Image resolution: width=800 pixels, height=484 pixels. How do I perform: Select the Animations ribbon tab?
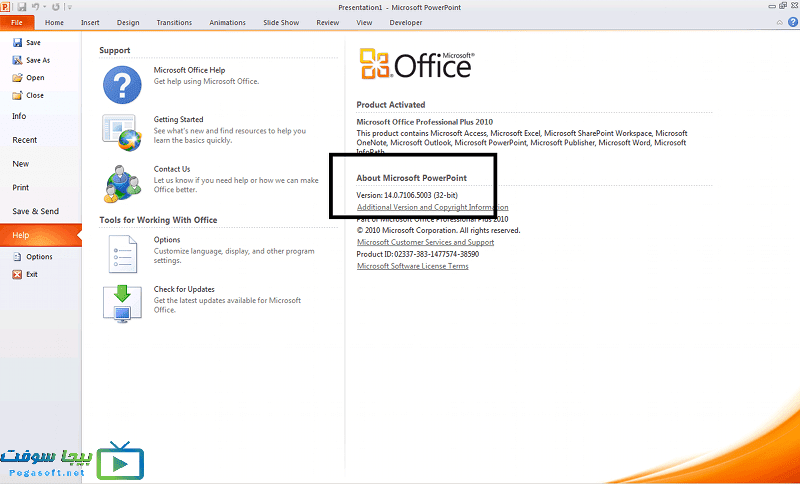point(228,22)
